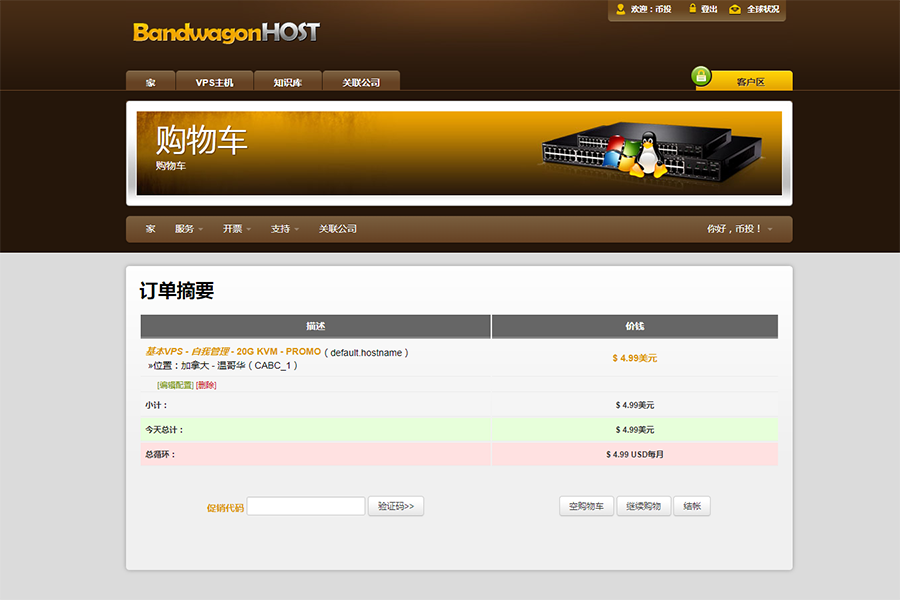Click the 小计 row amount

tap(635, 405)
